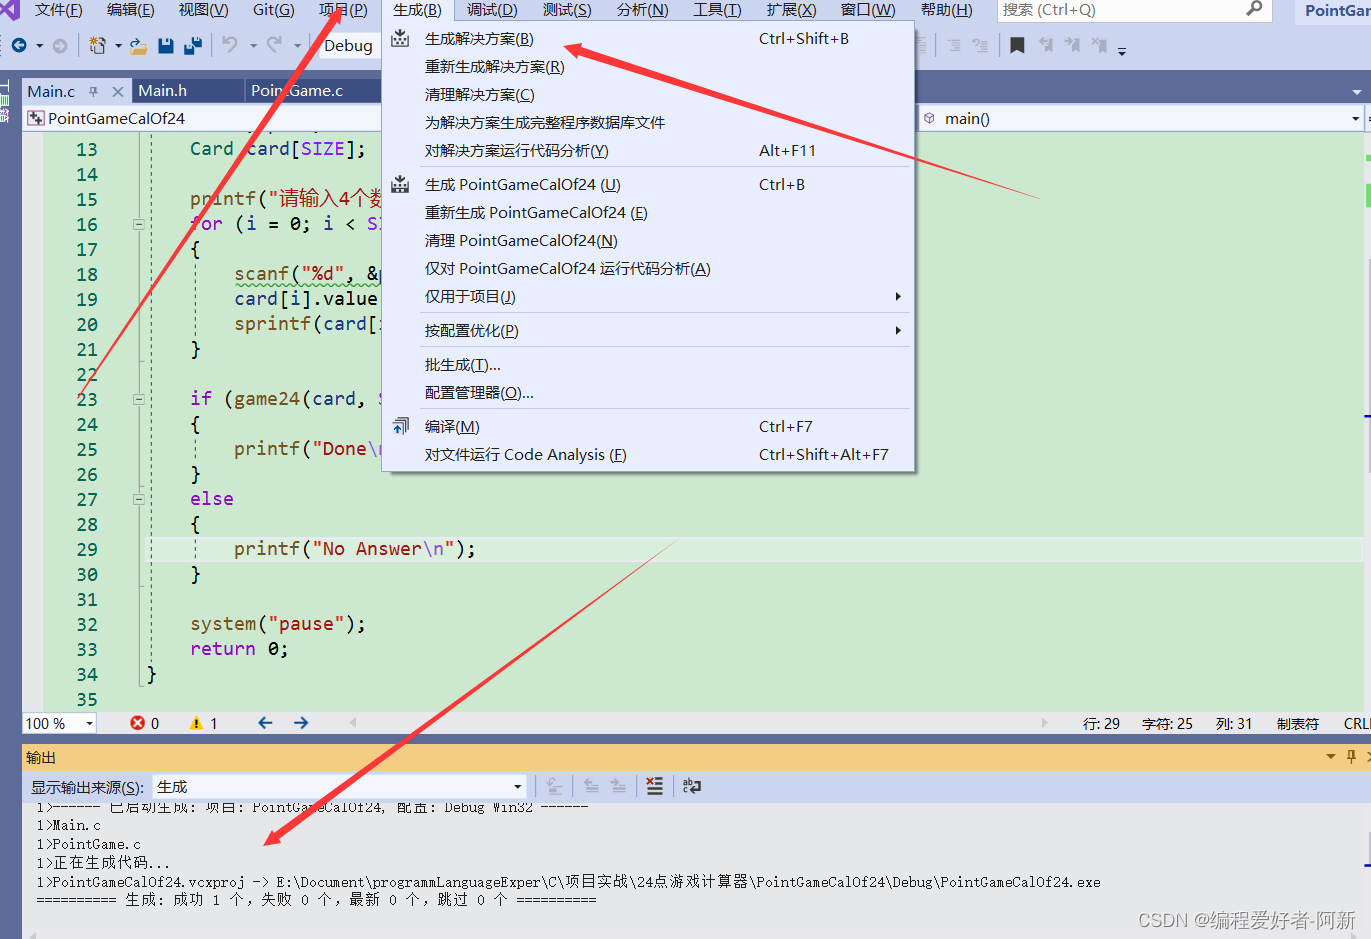This screenshot has width=1371, height=939.
Task: Select 生成解决方案(B) menu entry
Action: [648, 39]
